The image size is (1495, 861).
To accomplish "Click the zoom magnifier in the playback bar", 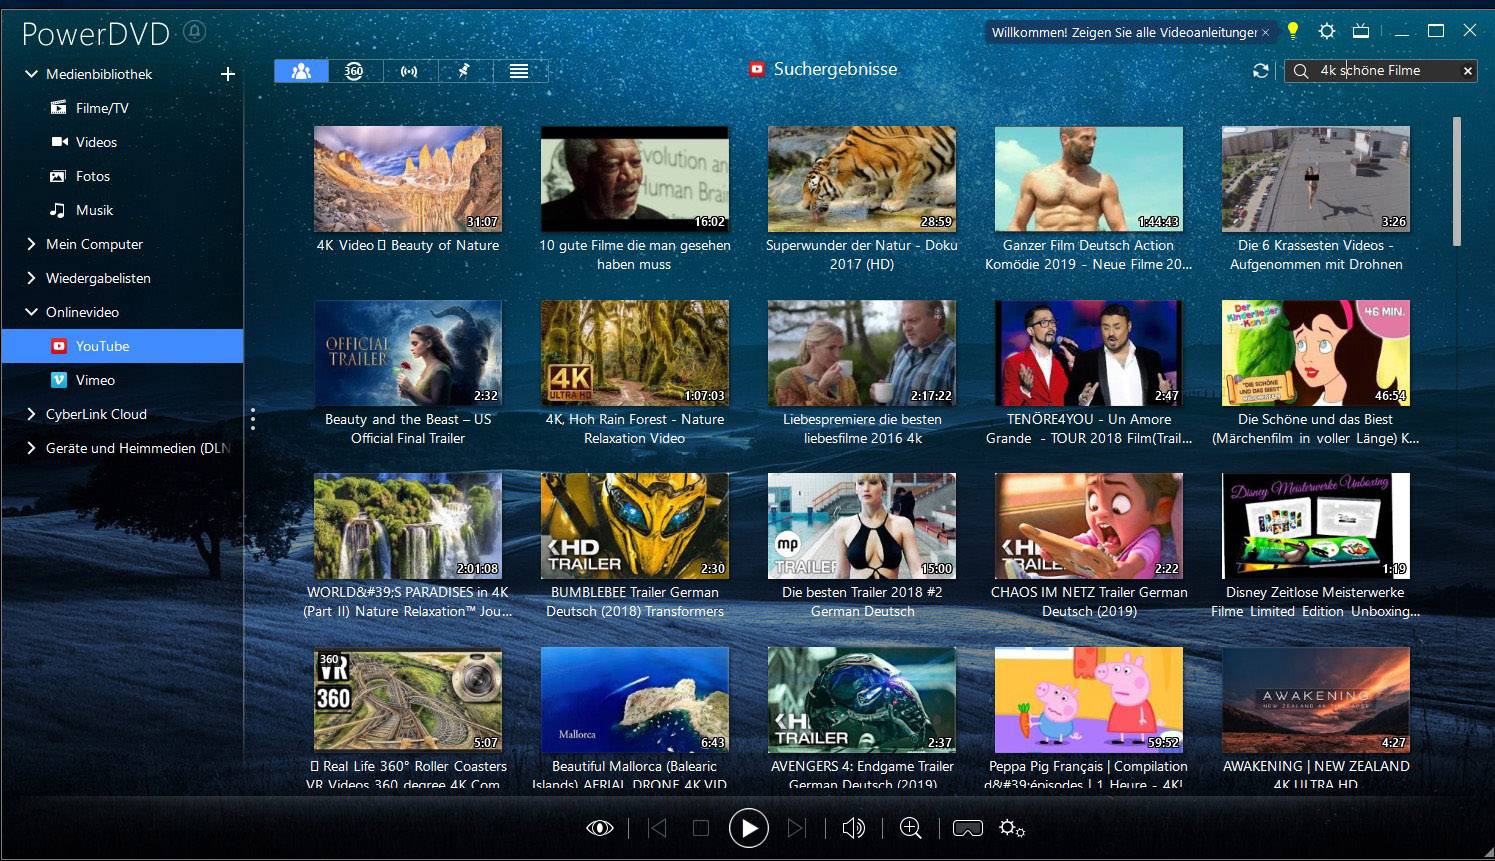I will pyautogui.click(x=910, y=828).
